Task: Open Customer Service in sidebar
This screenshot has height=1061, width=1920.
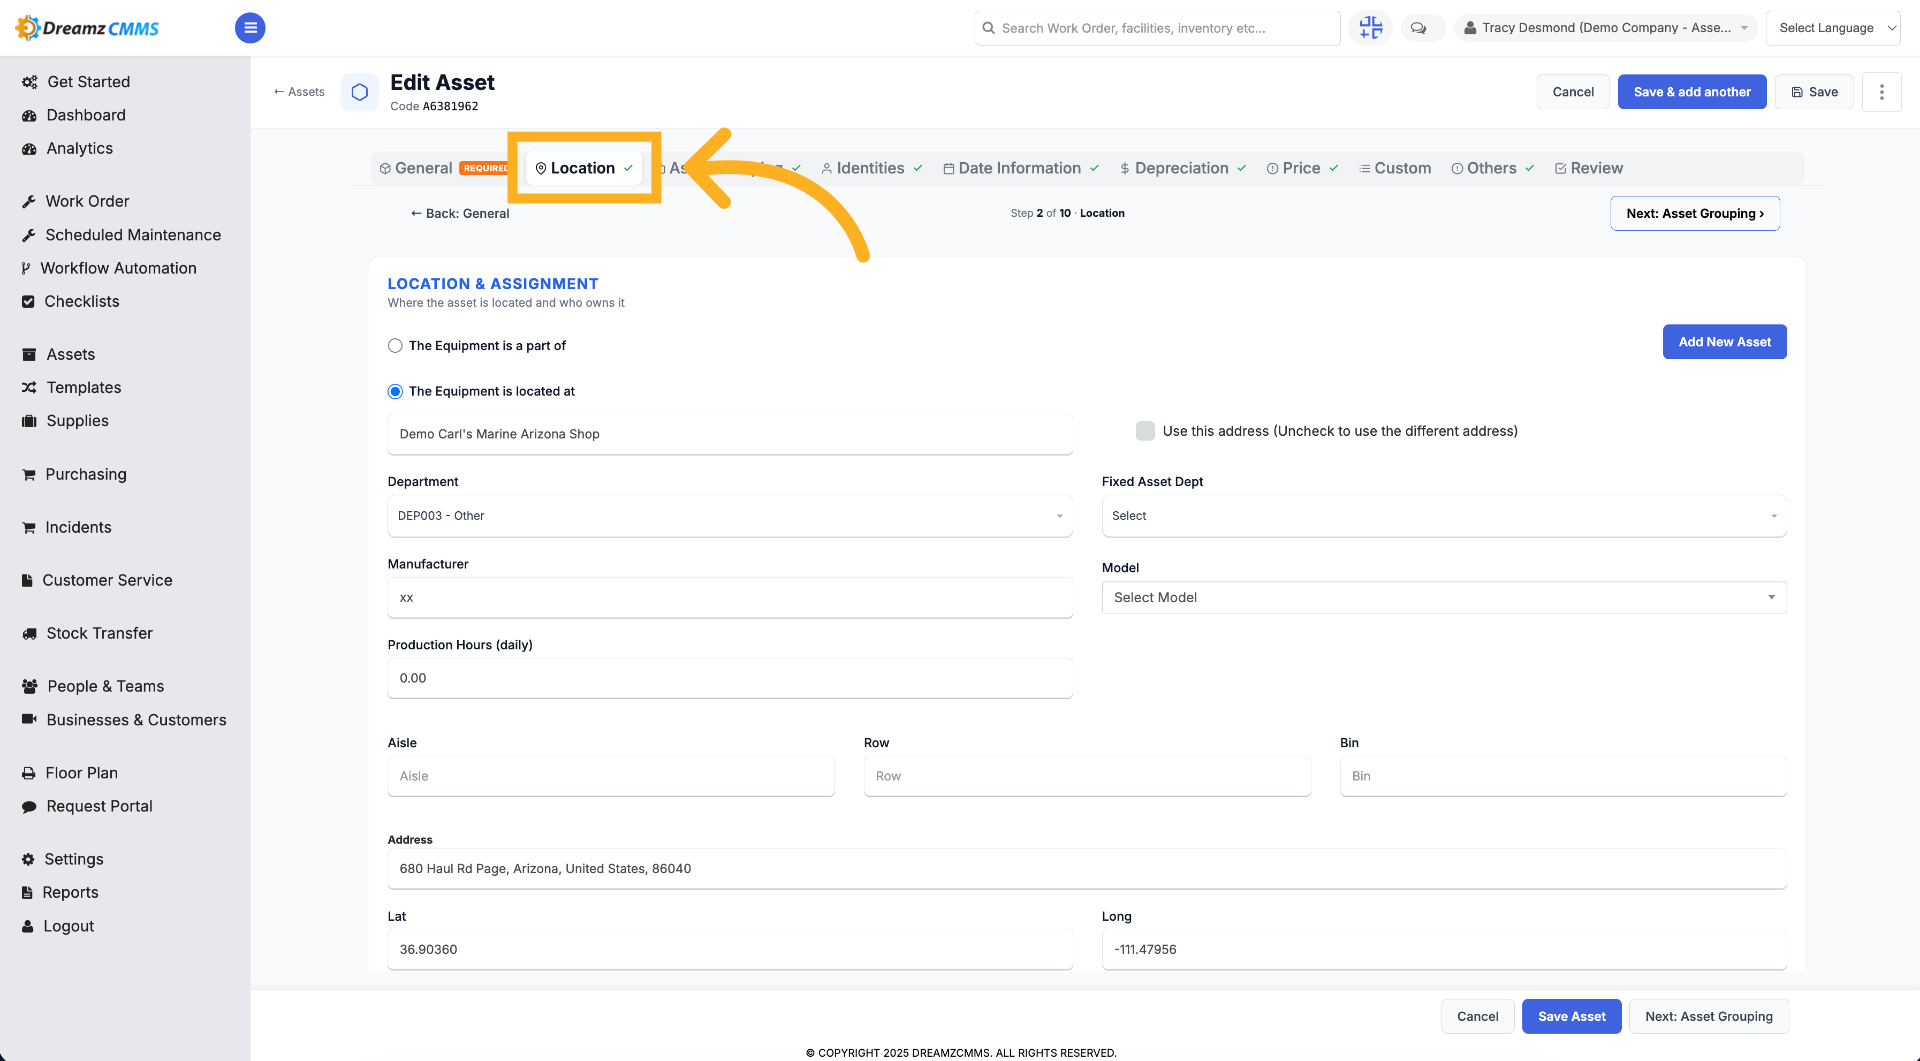Action: (97, 580)
